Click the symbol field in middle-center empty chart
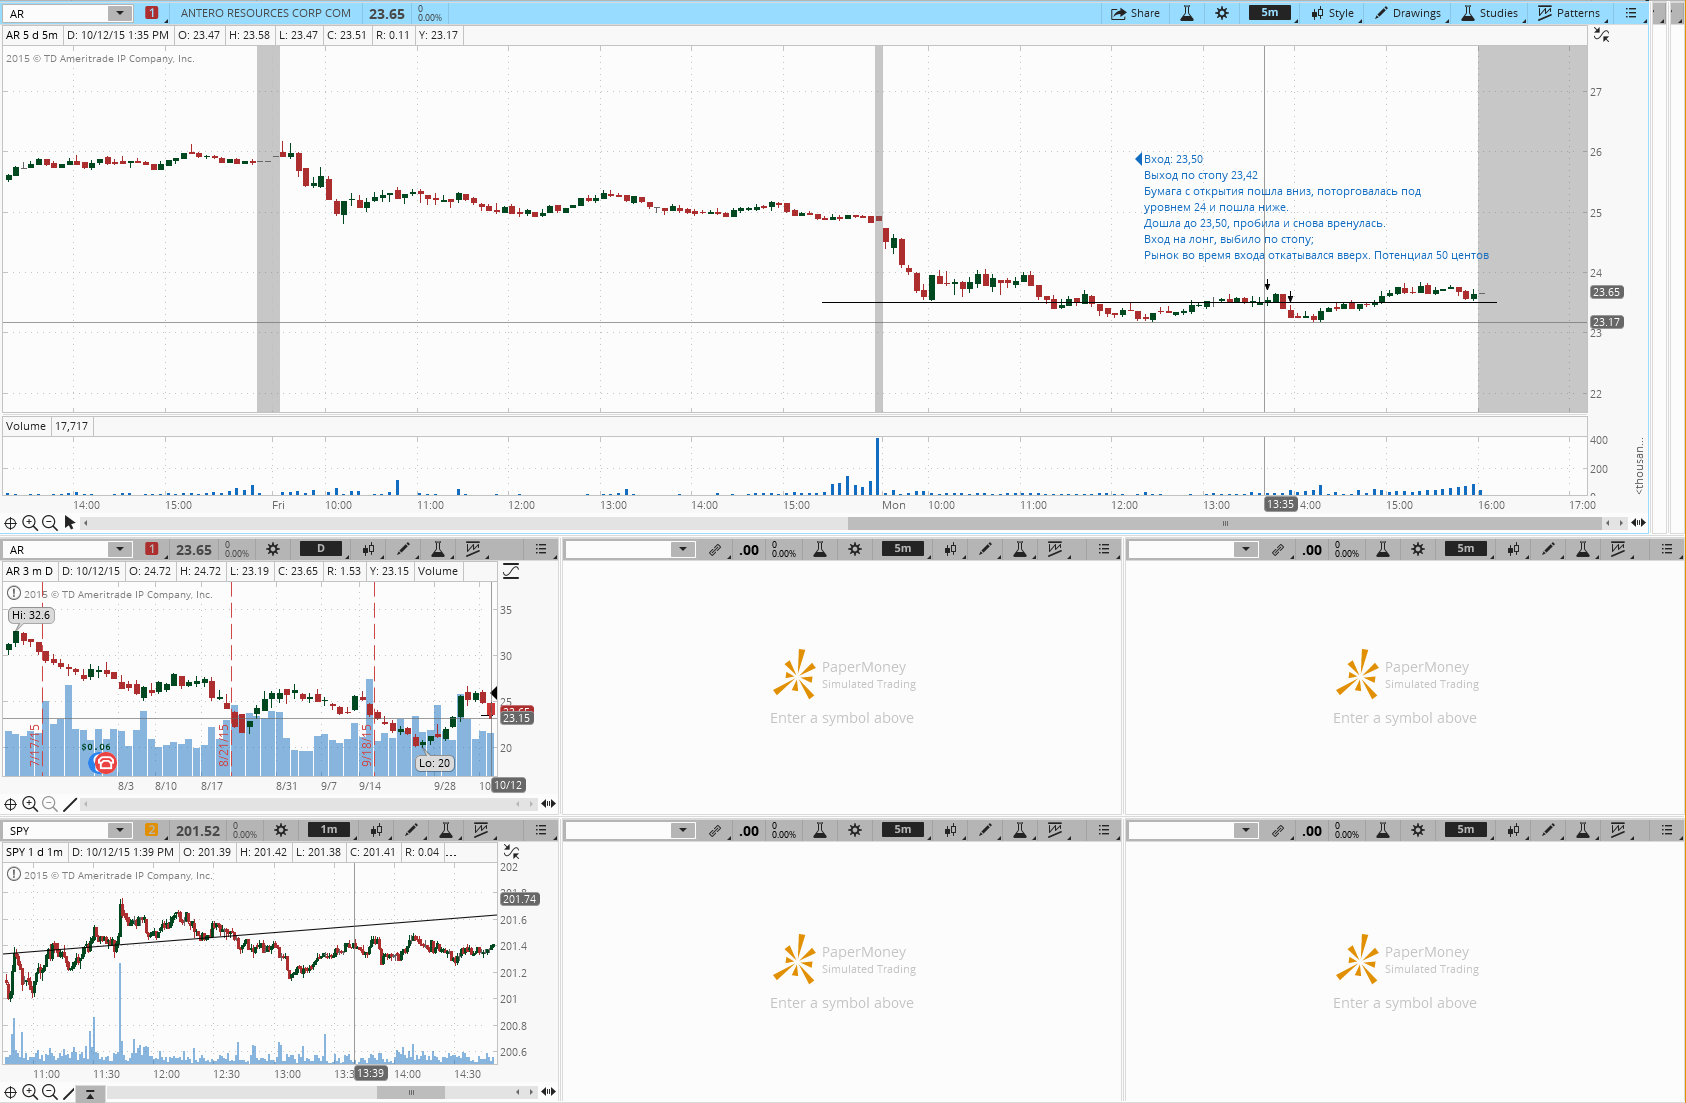 [619, 549]
